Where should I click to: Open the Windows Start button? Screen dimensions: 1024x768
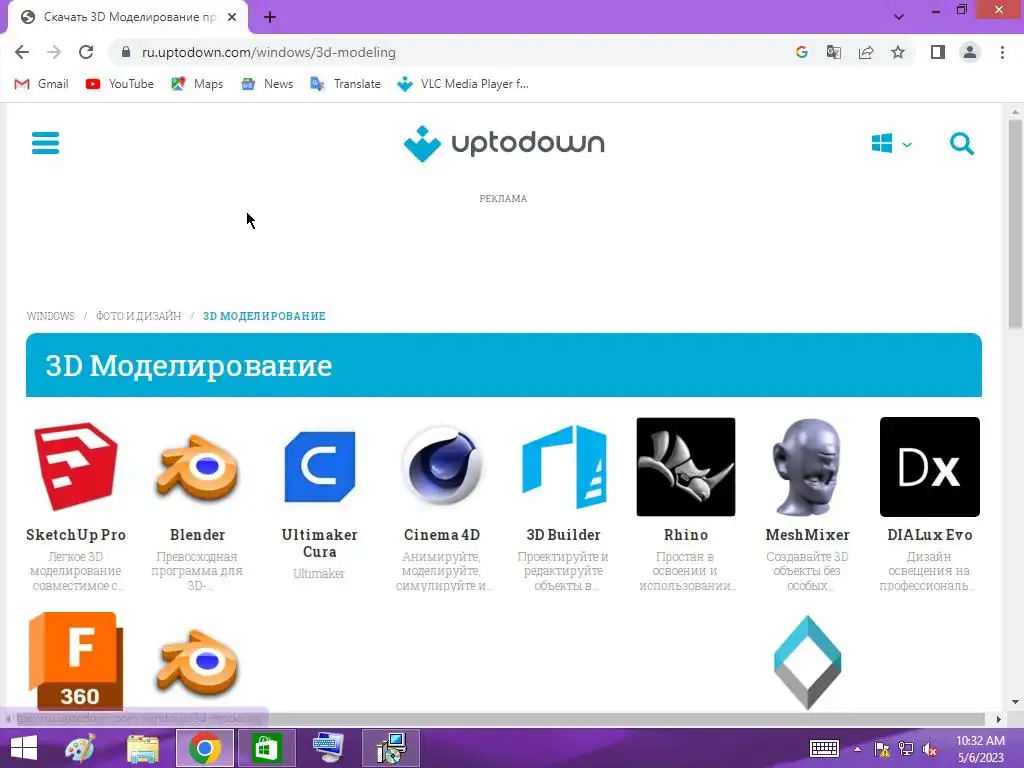(x=24, y=748)
